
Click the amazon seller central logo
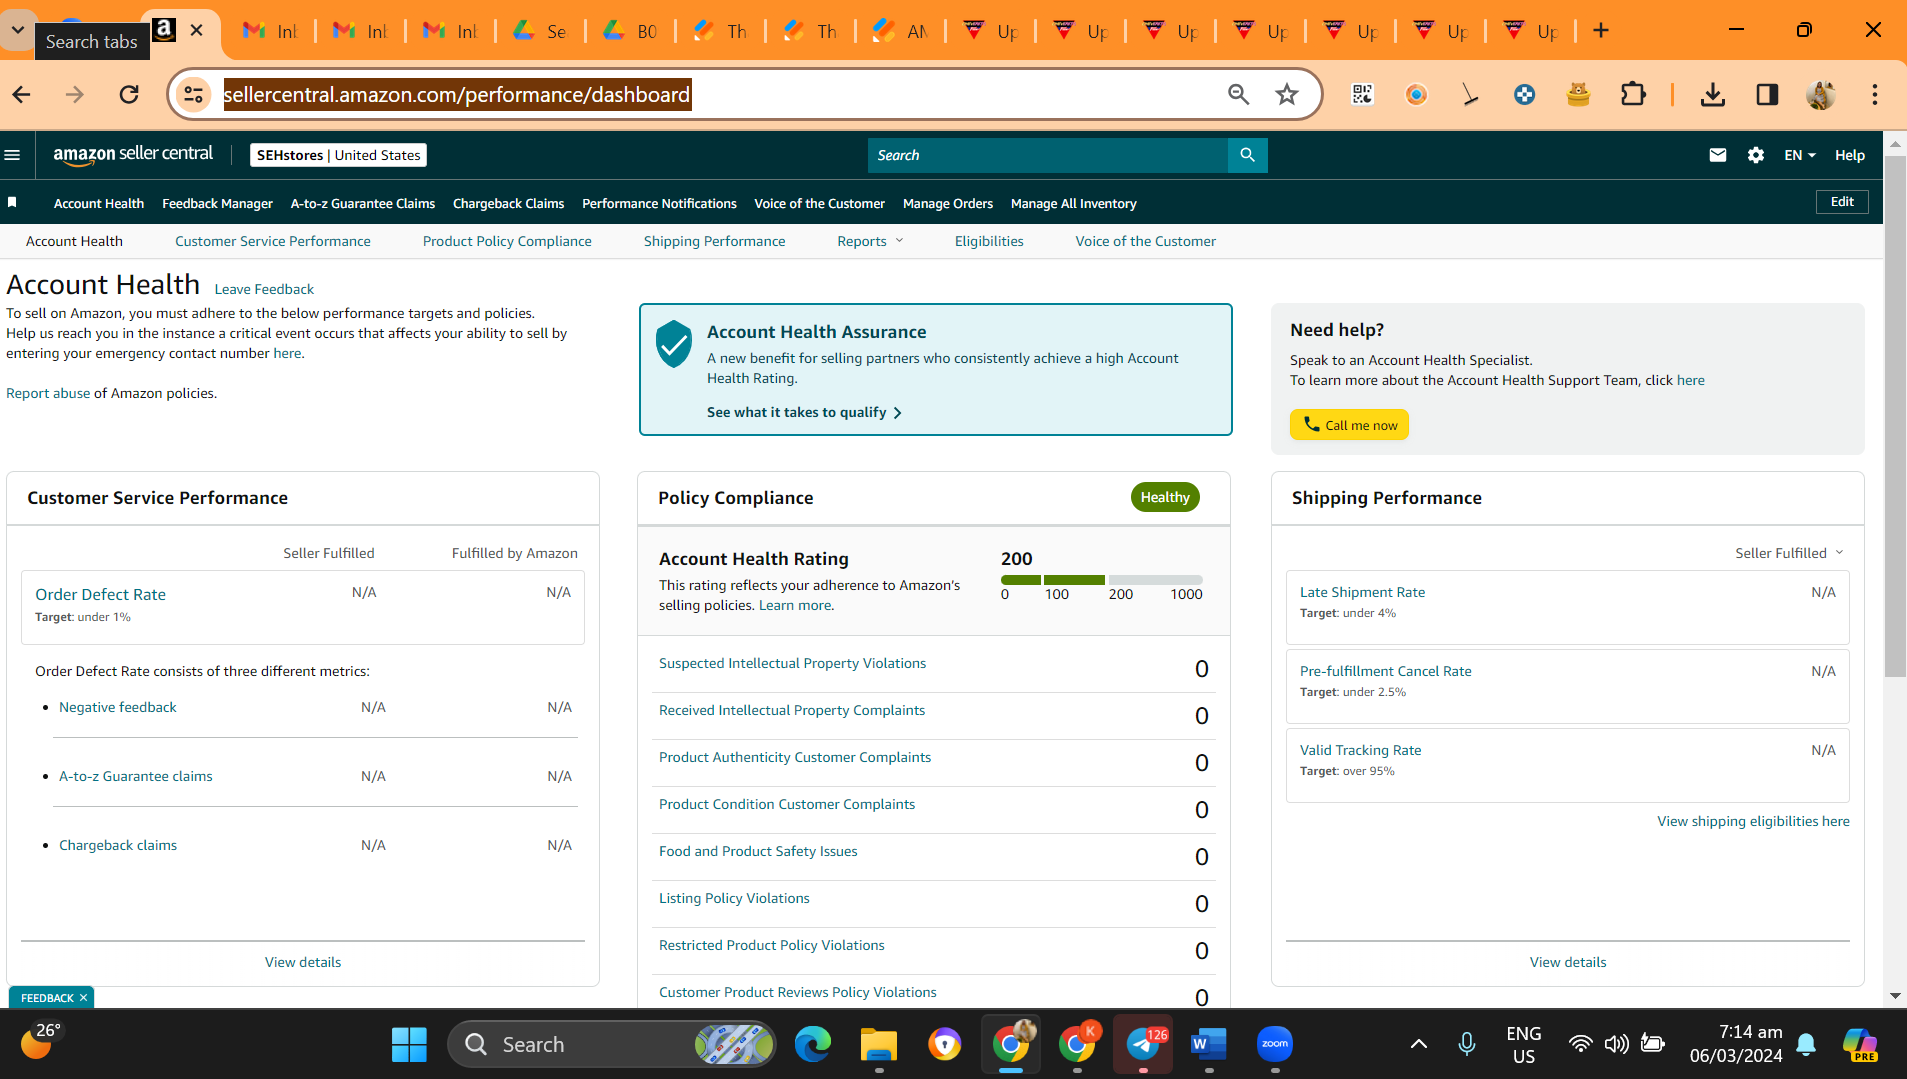pyautogui.click(x=133, y=154)
